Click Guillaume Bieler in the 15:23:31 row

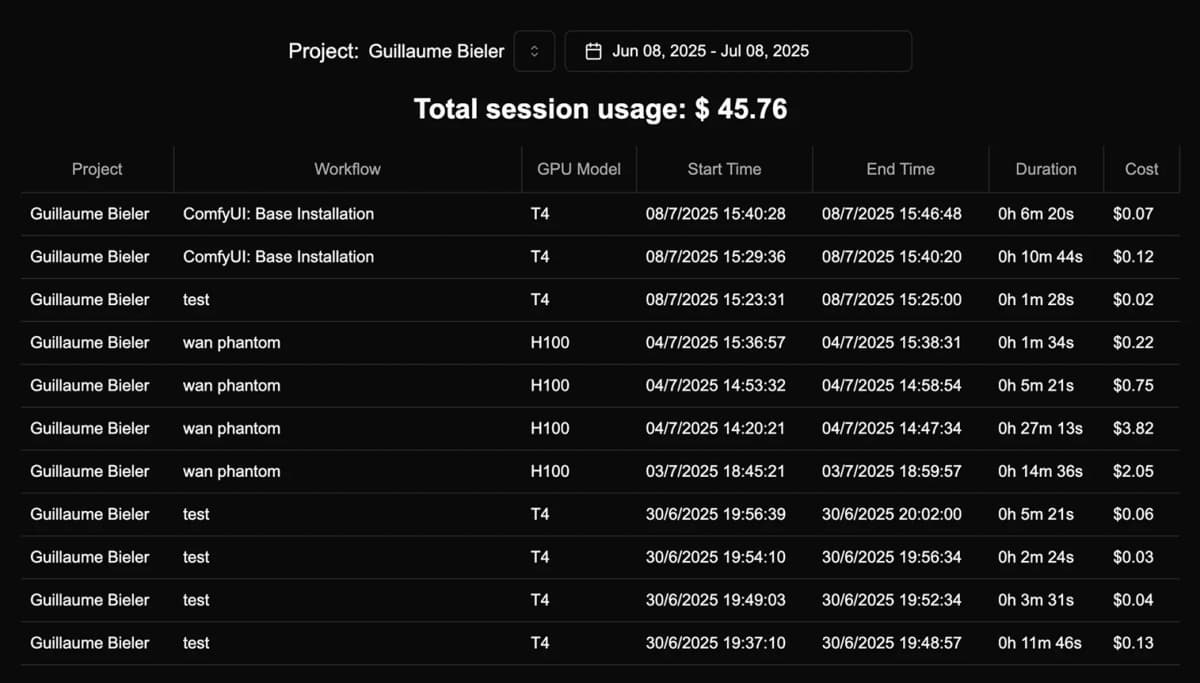click(90, 300)
